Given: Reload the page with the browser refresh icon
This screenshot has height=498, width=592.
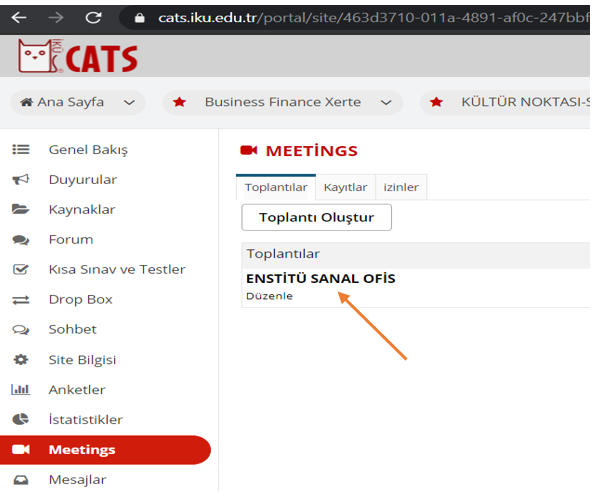Looking at the screenshot, I should 93,17.
